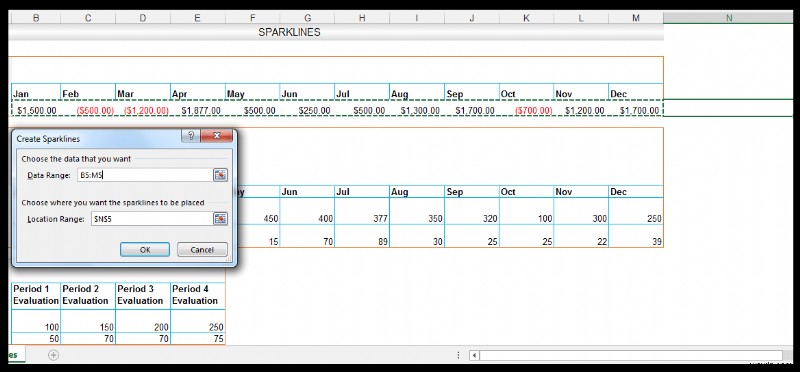Select column F header
The width and height of the screenshot is (800, 372).
click(x=253, y=18)
